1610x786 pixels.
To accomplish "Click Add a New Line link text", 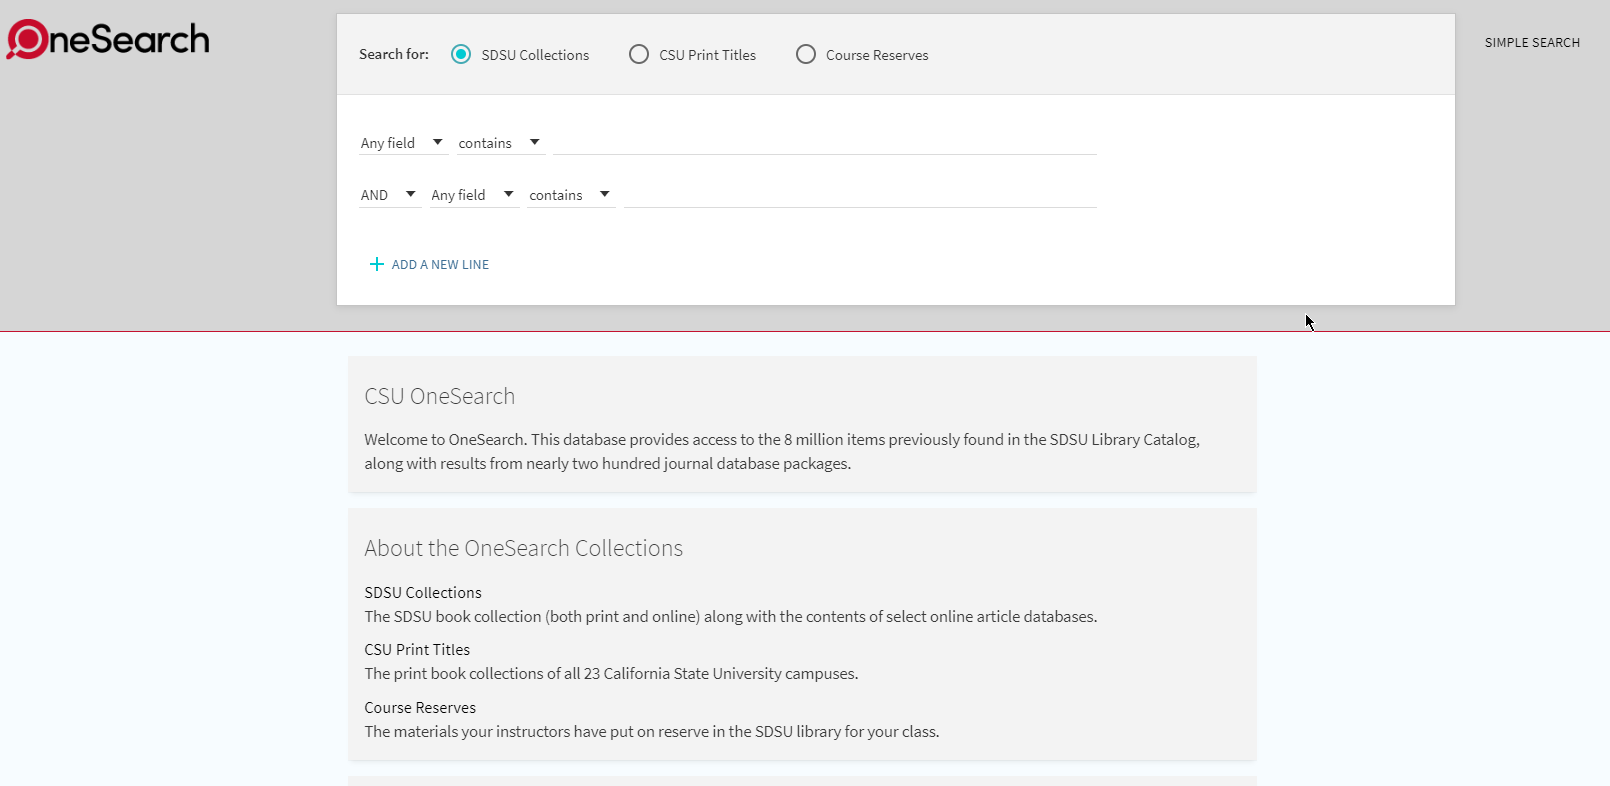I will tap(440, 265).
